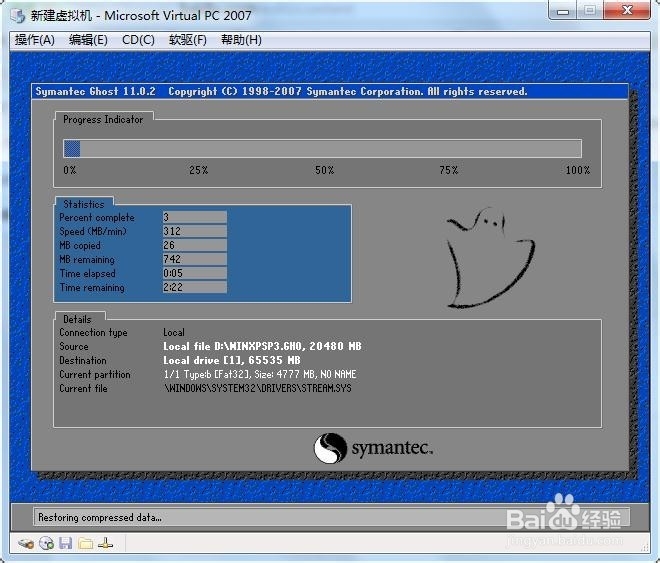
Task: Click the Speed value 312
Action: (194, 231)
